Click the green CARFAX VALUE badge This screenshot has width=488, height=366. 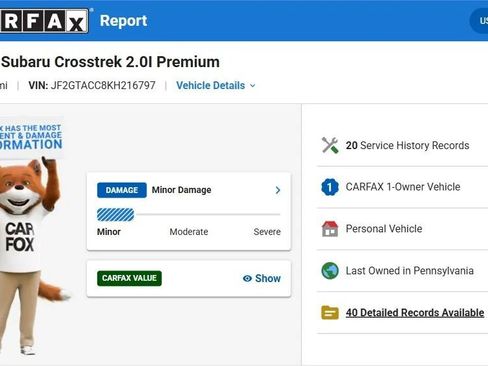point(129,278)
